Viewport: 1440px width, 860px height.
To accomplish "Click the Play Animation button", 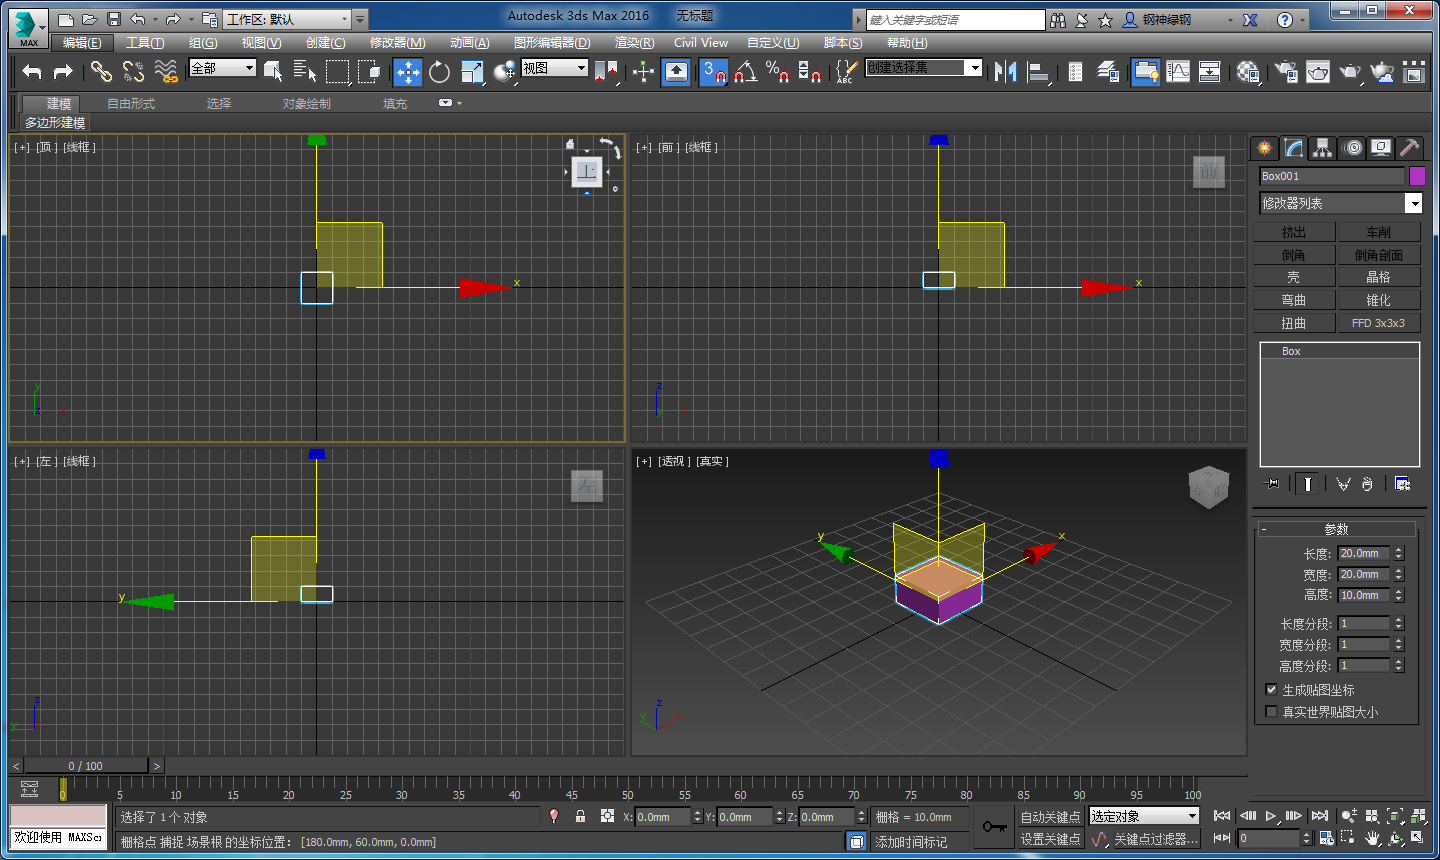I will (1271, 816).
